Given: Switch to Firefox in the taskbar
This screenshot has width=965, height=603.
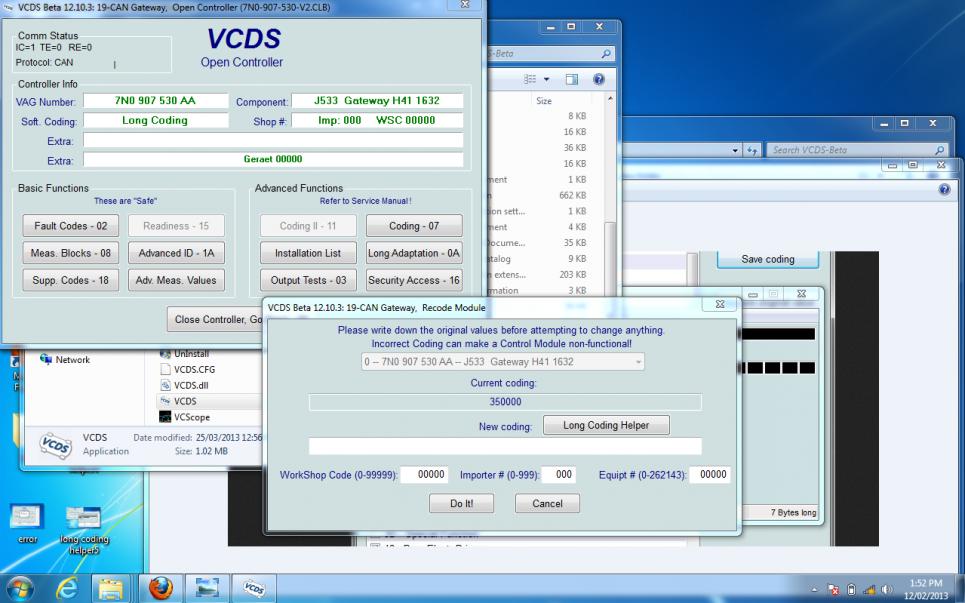Looking at the screenshot, I should pos(161,589).
